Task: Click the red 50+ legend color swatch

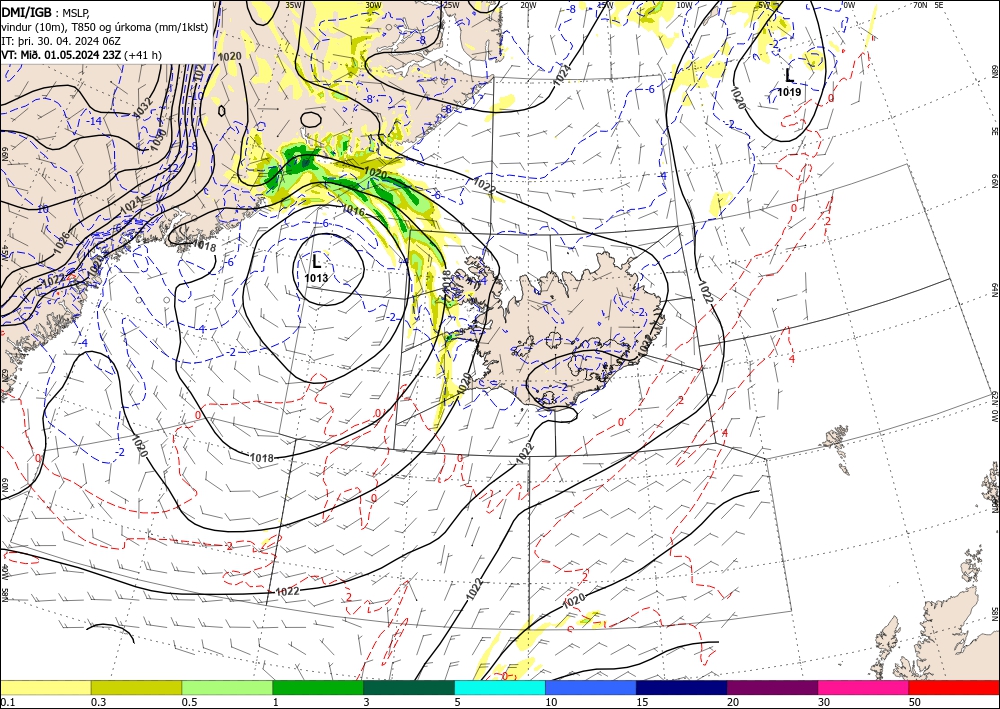Action: 954,687
